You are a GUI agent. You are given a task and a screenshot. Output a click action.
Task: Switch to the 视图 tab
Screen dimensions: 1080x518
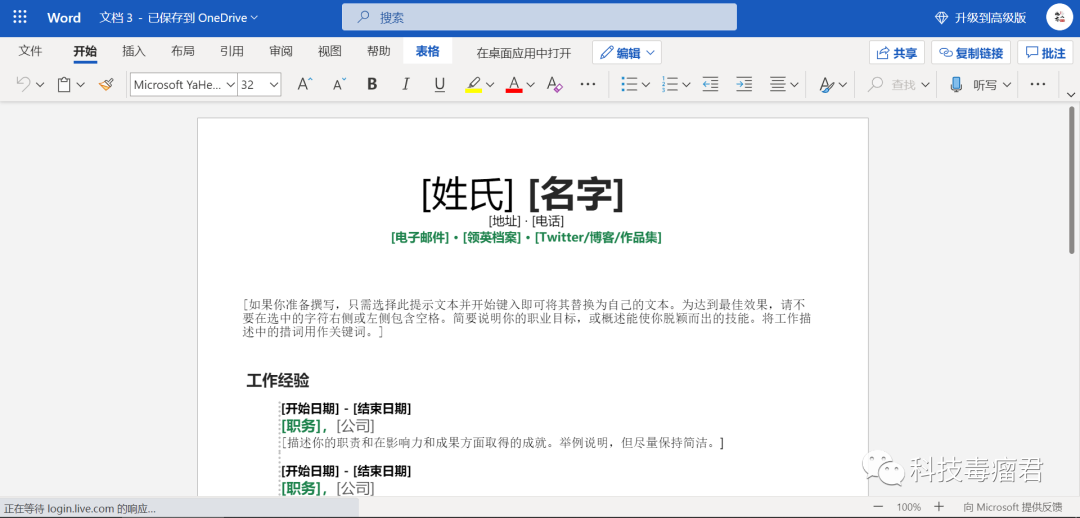330,51
